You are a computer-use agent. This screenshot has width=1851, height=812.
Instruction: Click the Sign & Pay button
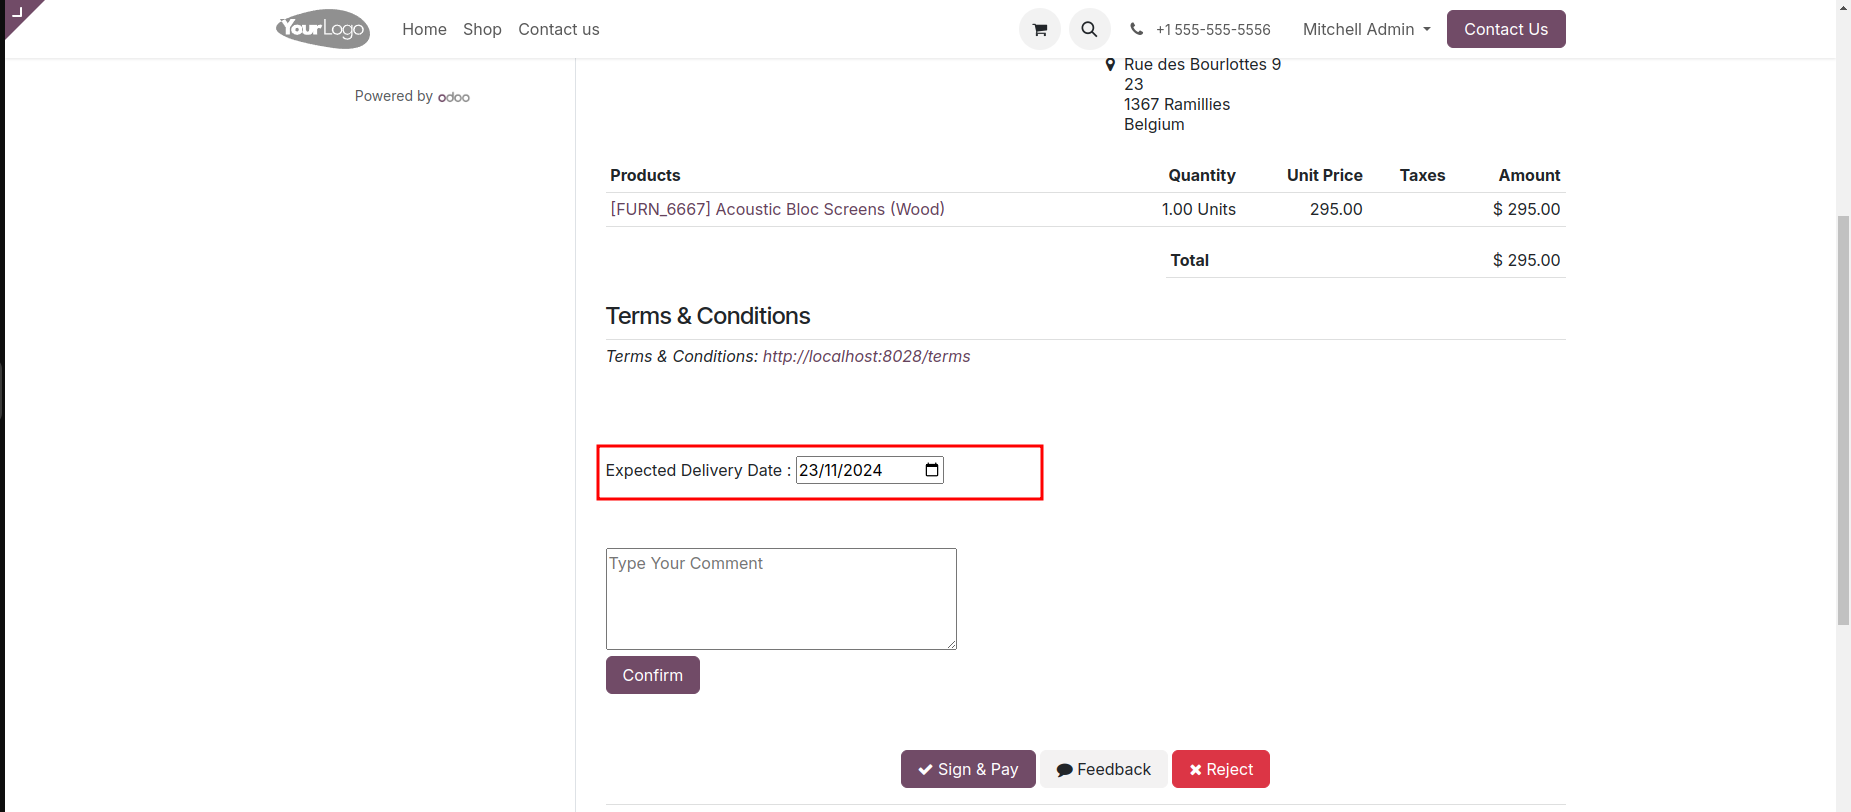(x=968, y=769)
